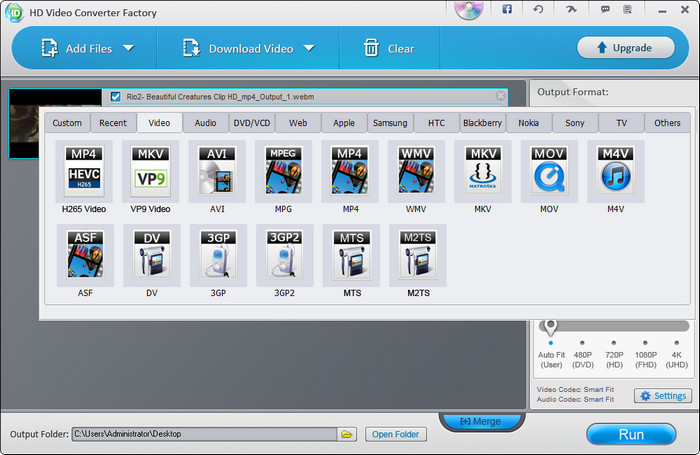The width and height of the screenshot is (700, 455).
Task: Click the disc burner icon in title bar
Action: [x=469, y=9]
